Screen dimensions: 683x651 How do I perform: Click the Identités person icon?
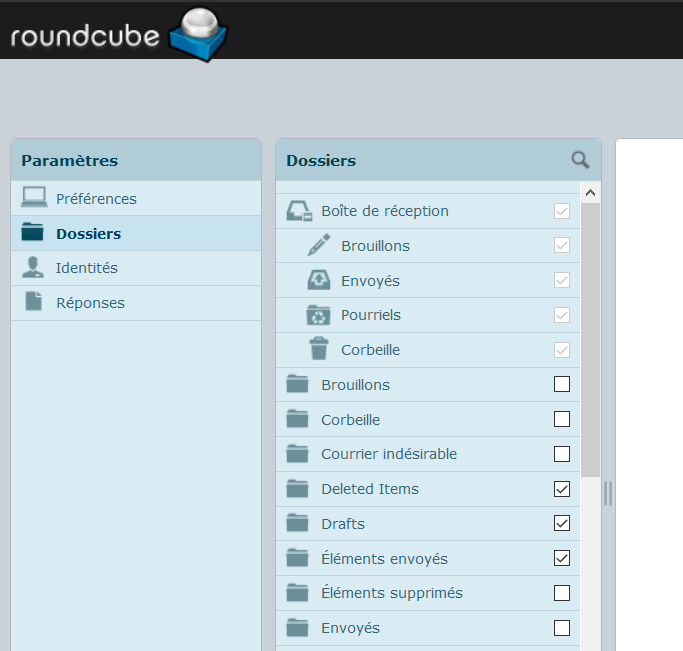34,268
